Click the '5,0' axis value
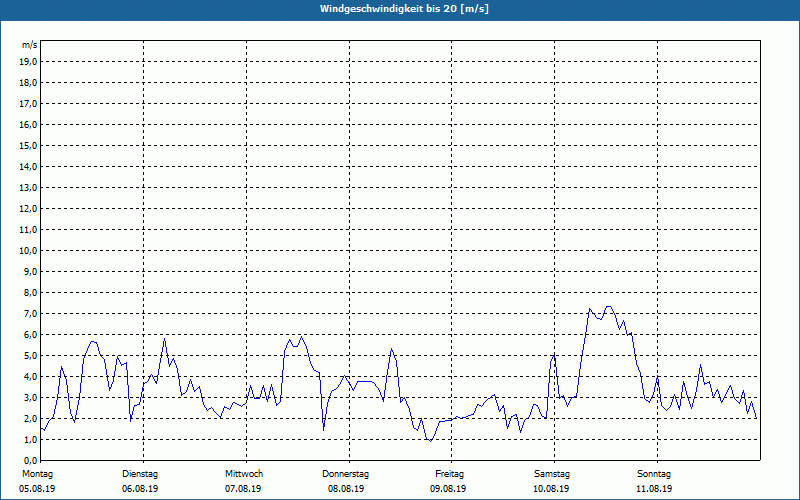The height and width of the screenshot is (500, 800). [x=31, y=356]
